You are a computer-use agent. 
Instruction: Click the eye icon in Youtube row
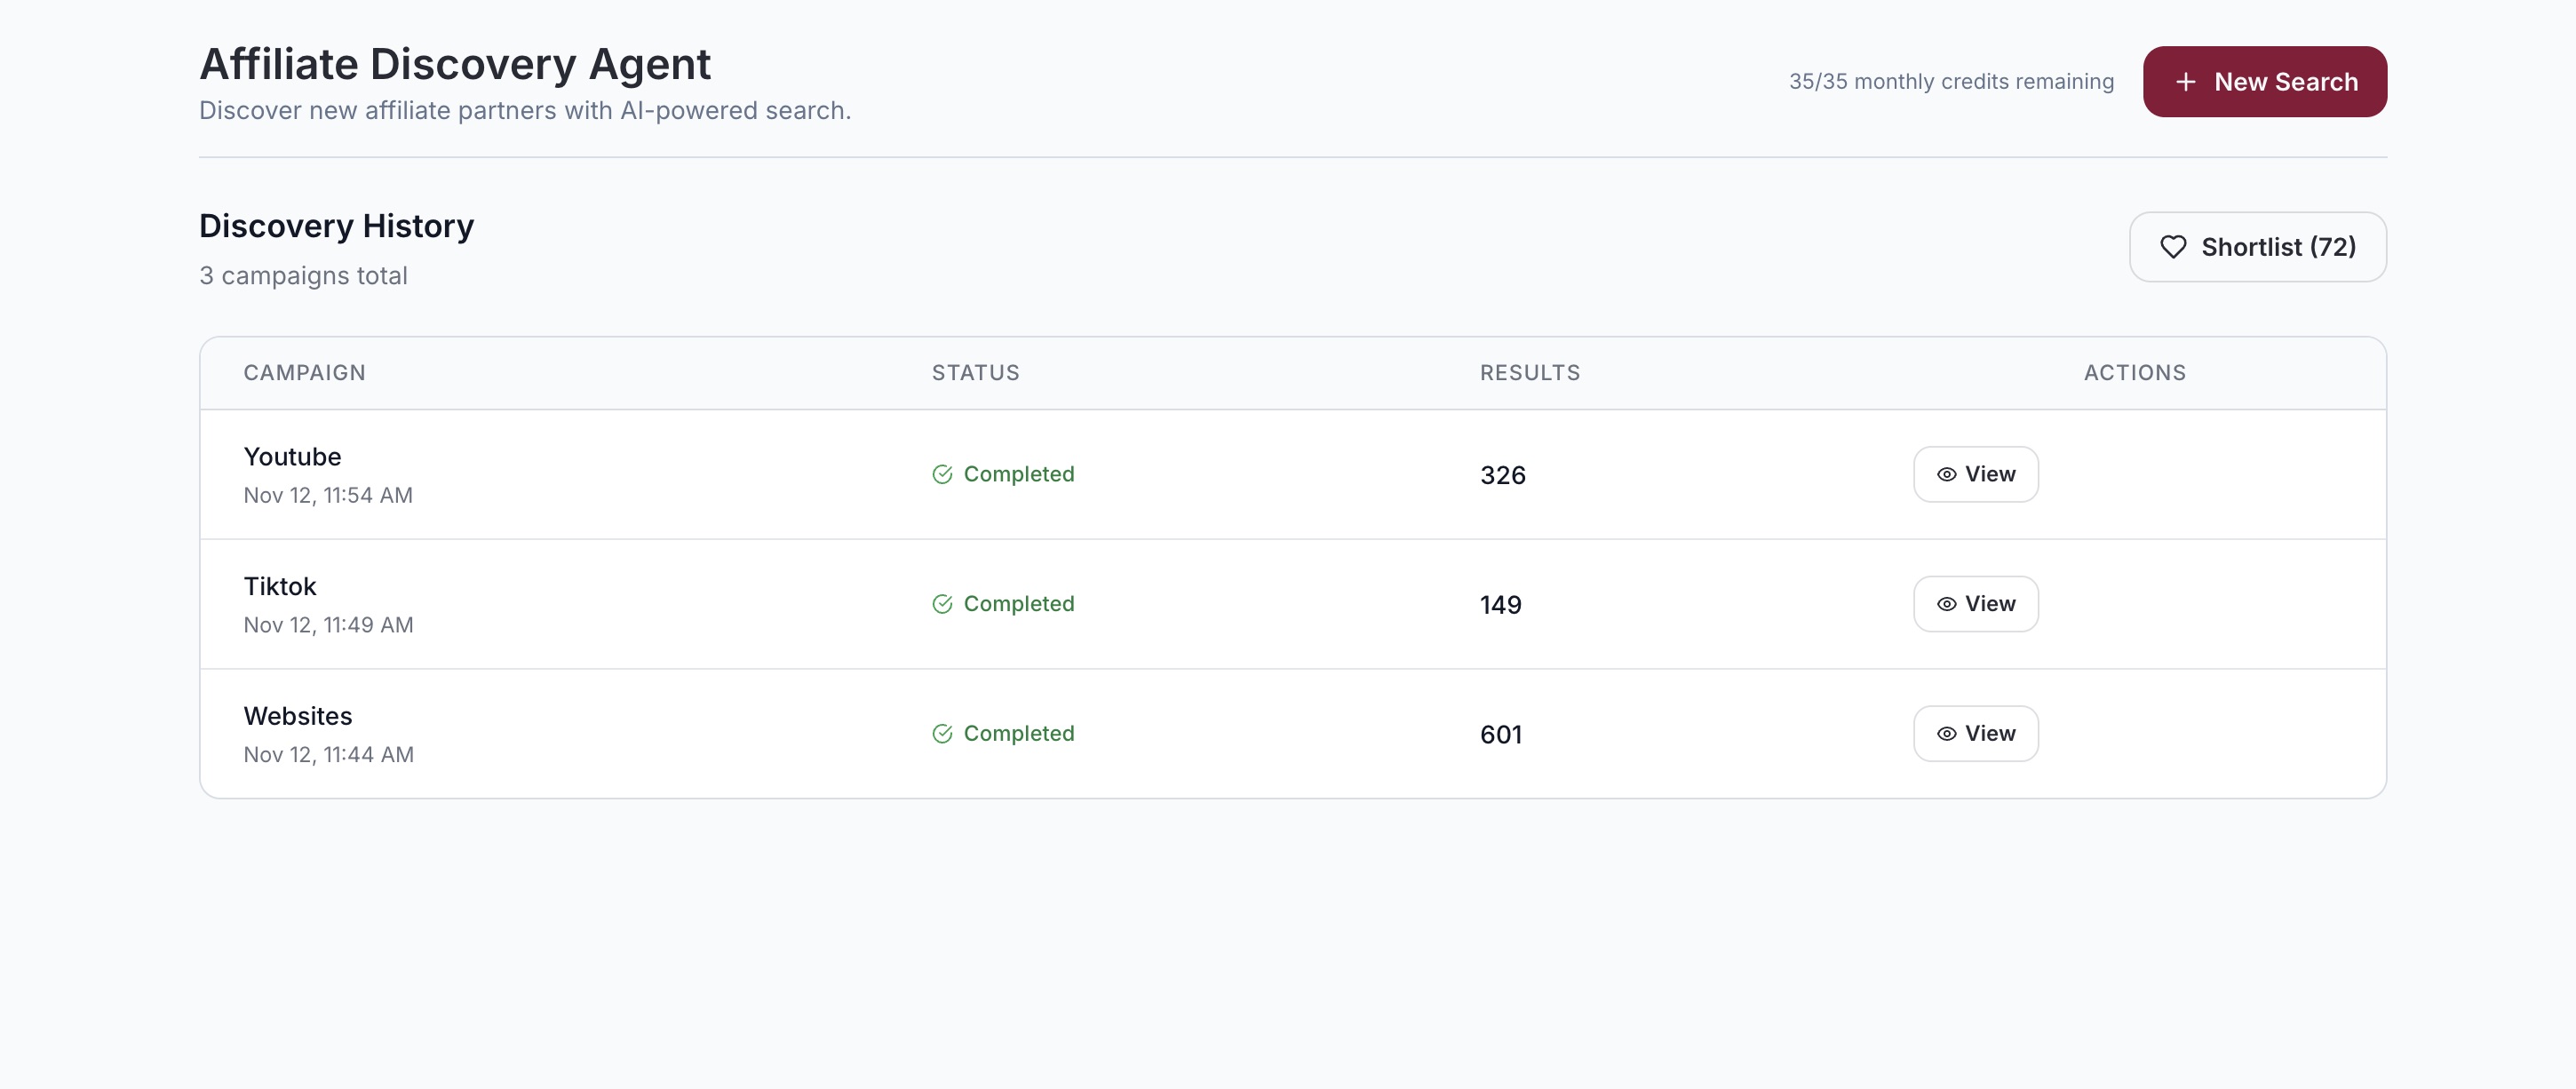[1946, 474]
